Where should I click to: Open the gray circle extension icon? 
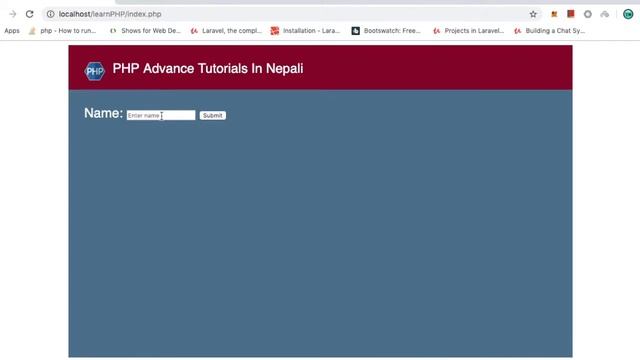[588, 14]
